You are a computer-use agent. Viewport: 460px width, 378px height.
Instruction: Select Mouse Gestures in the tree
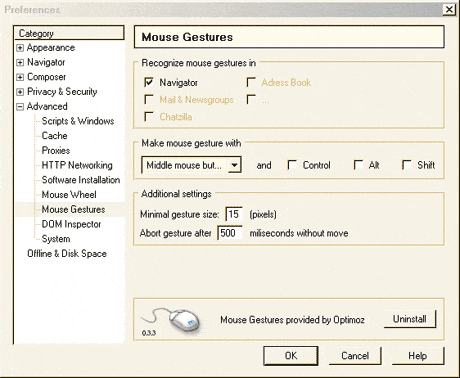point(73,209)
